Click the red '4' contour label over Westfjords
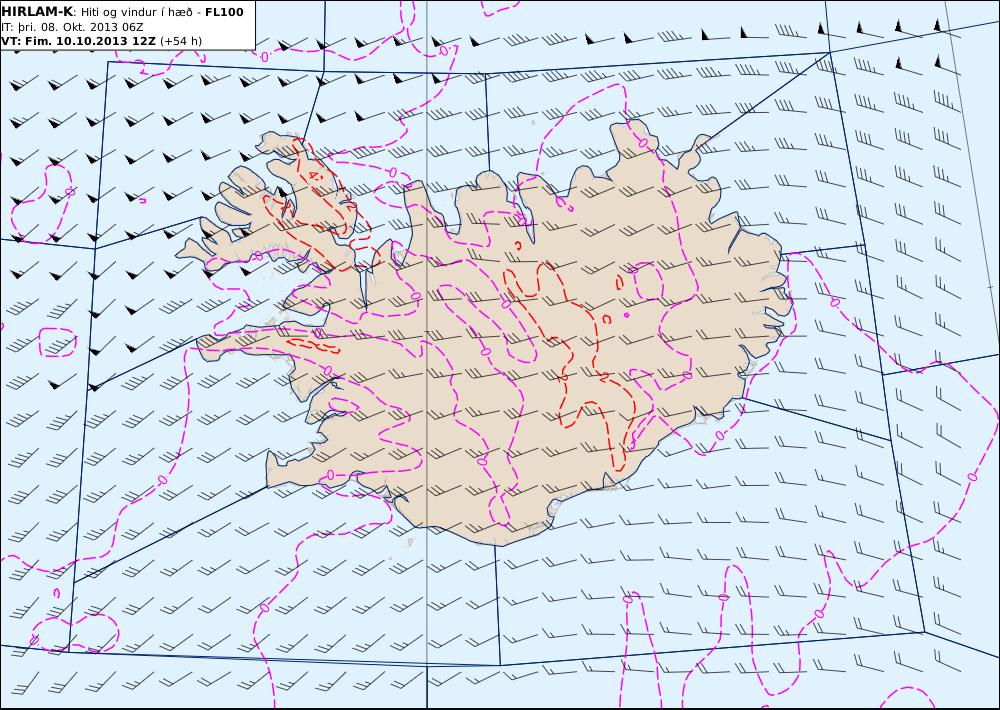Image resolution: width=1000 pixels, height=710 pixels. coord(313,175)
